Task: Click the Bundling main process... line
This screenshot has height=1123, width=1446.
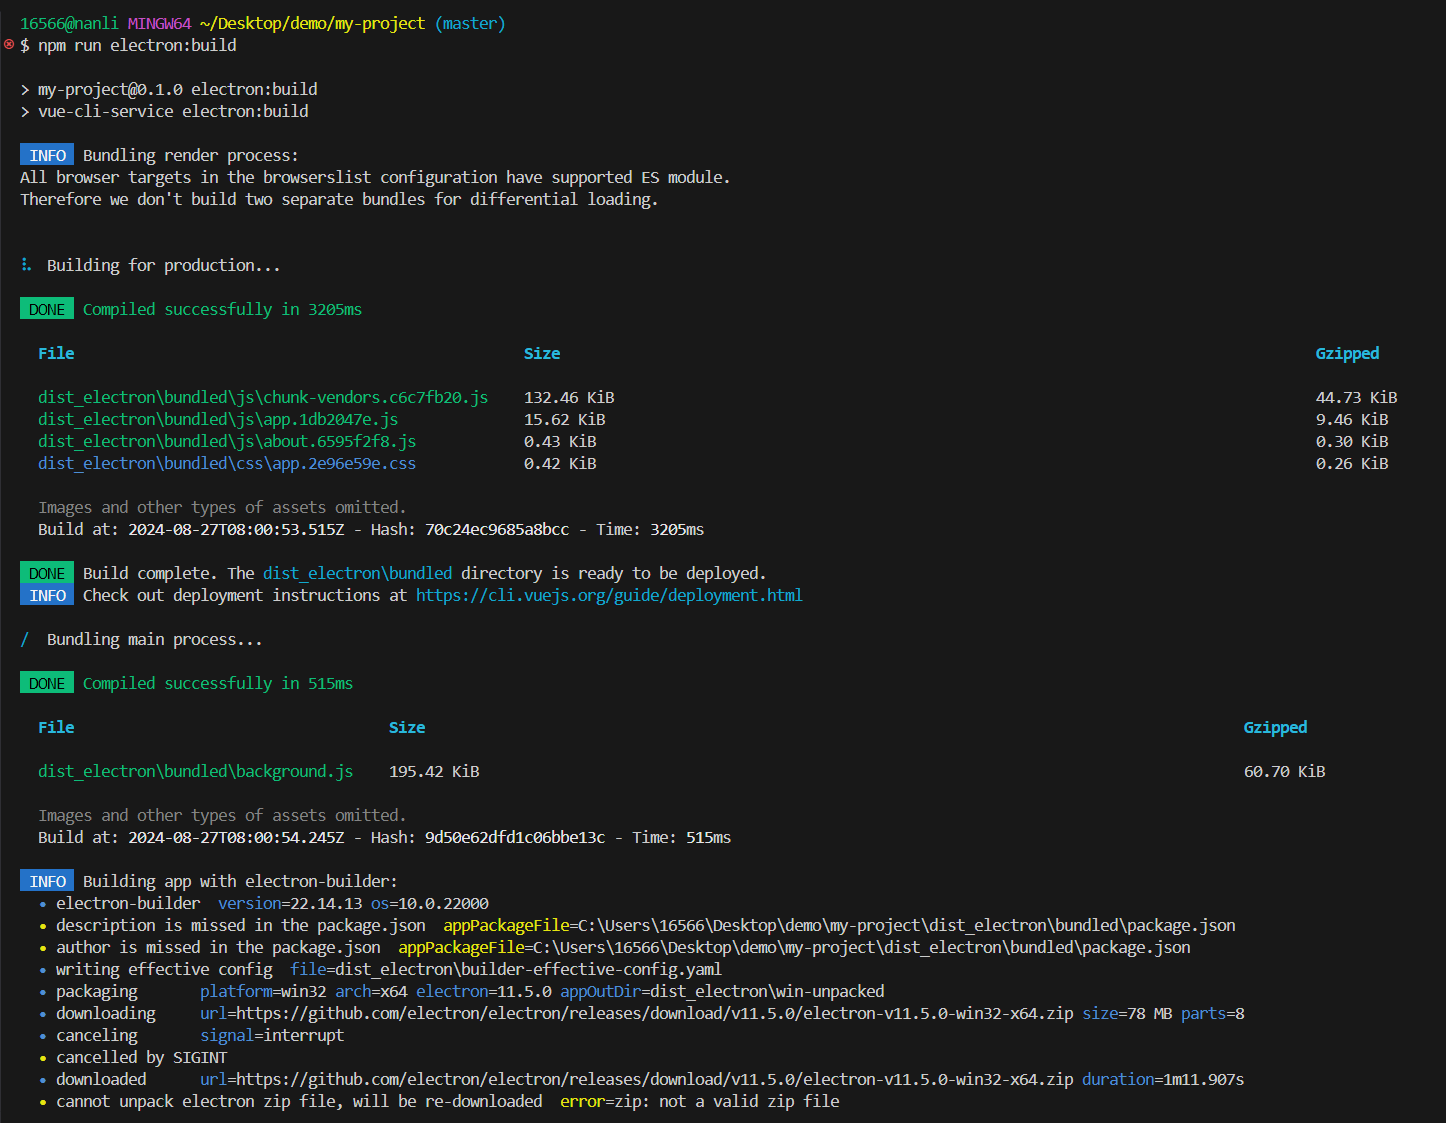Action: tap(154, 639)
